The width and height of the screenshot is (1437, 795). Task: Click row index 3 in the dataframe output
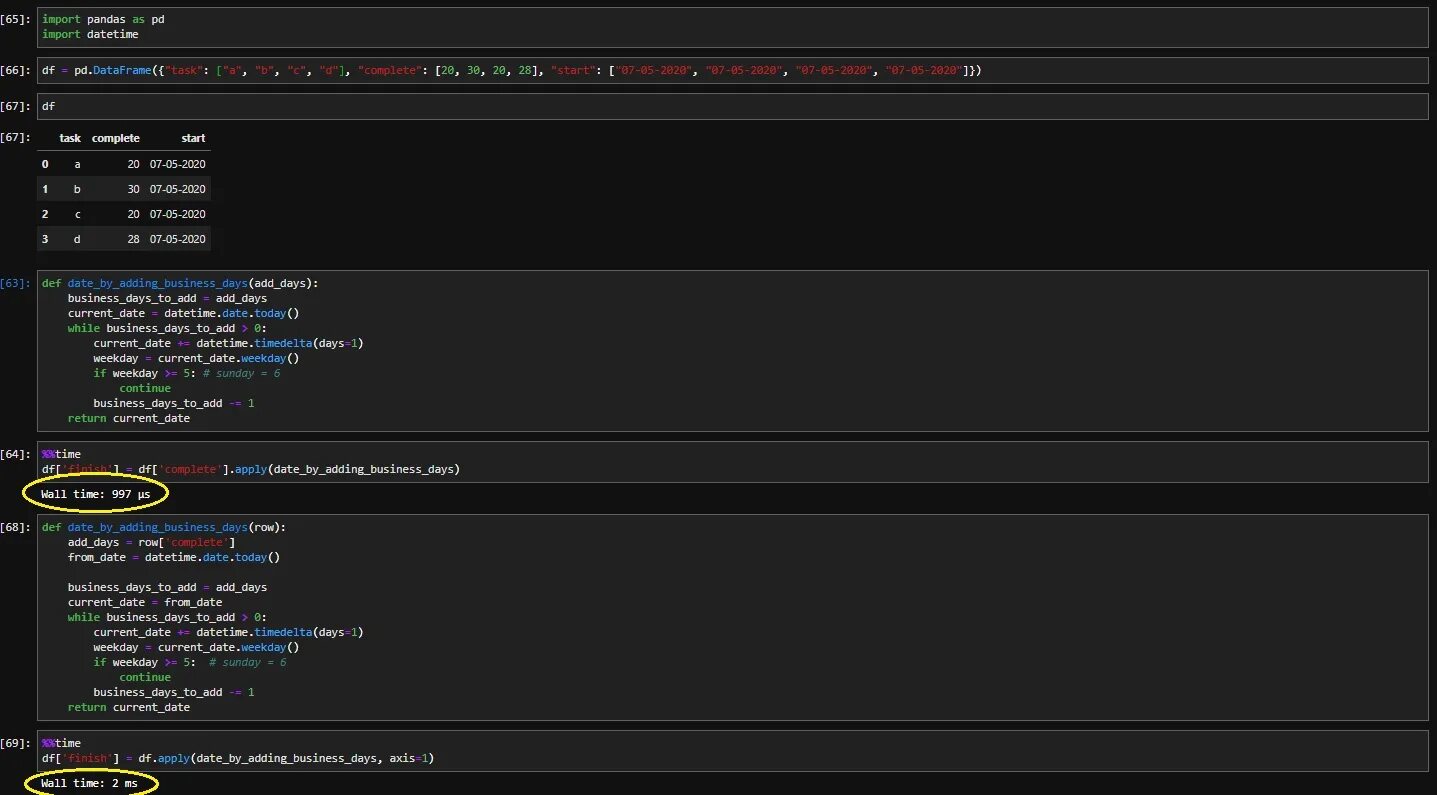45,239
